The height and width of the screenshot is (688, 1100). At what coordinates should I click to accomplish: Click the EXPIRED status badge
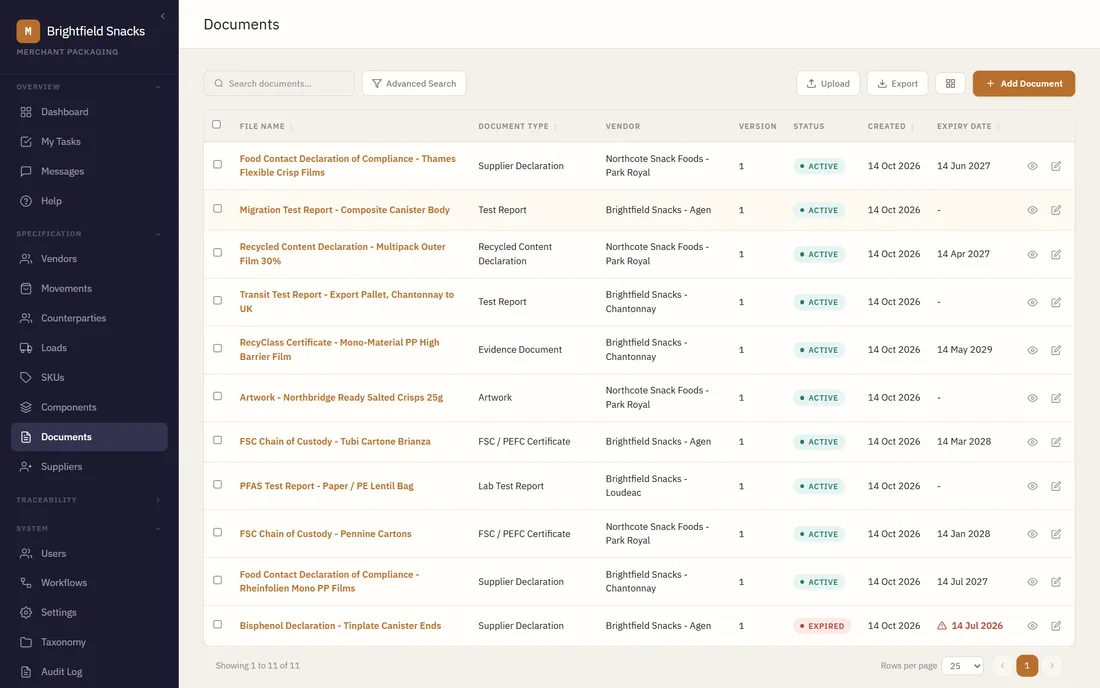821,626
